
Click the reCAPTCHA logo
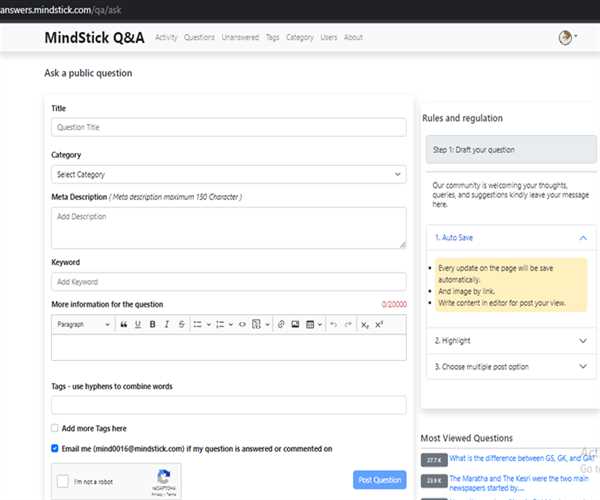[x=164, y=477]
